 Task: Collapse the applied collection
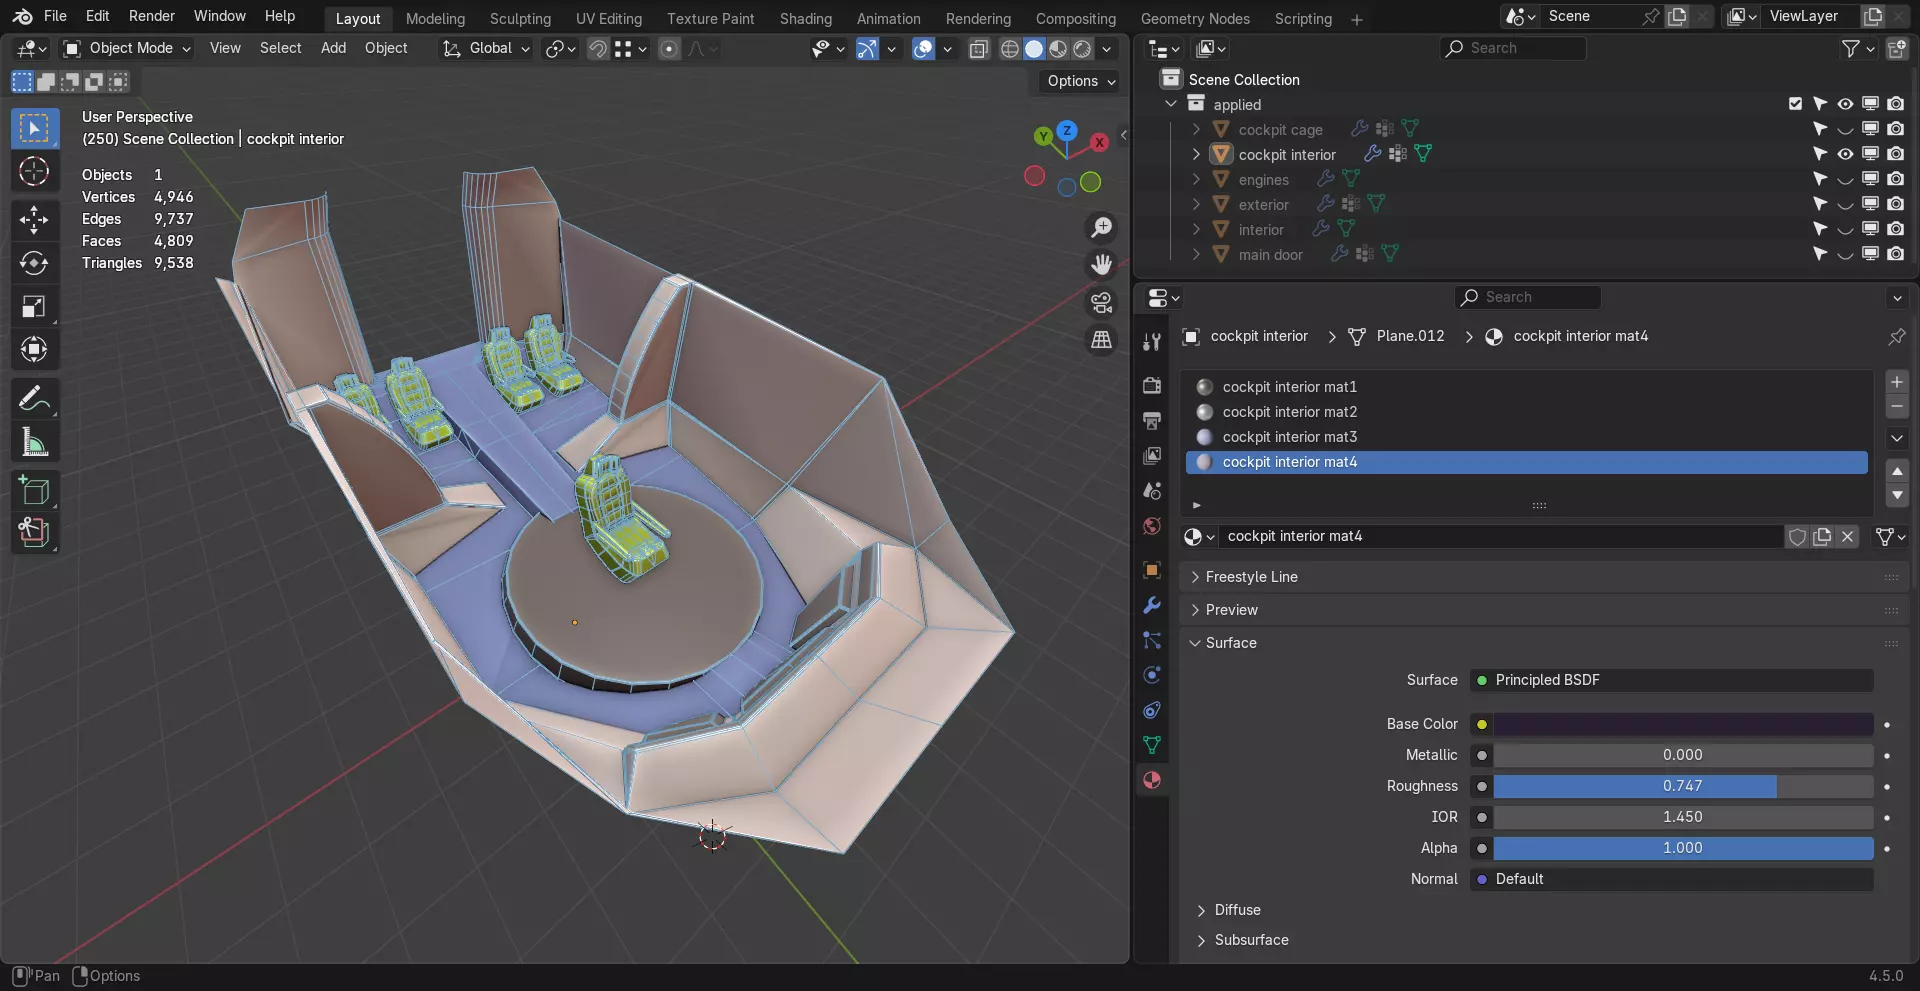(x=1171, y=104)
